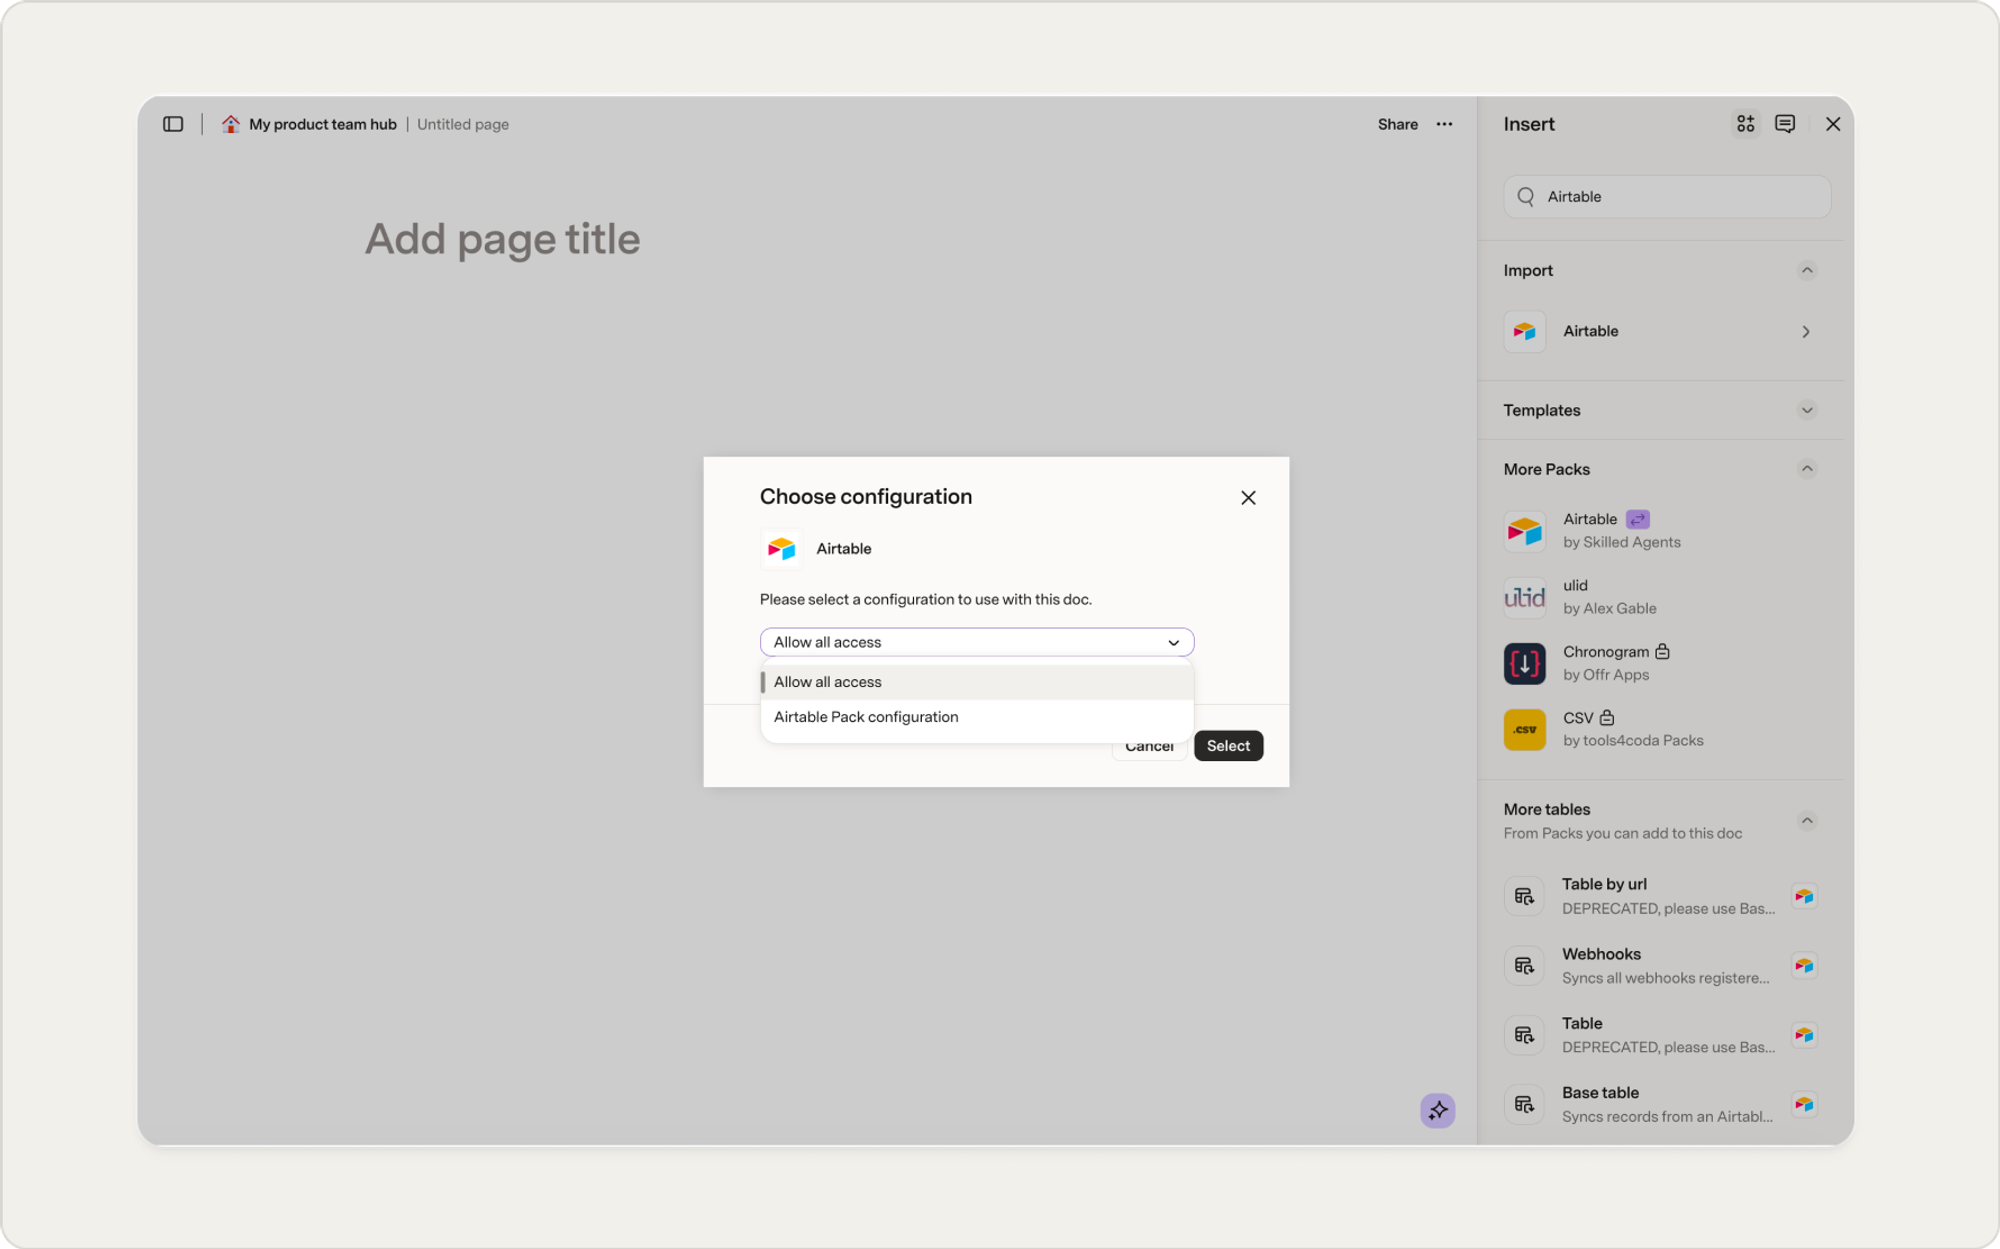Click the Untitled page breadcrumb

point(463,124)
